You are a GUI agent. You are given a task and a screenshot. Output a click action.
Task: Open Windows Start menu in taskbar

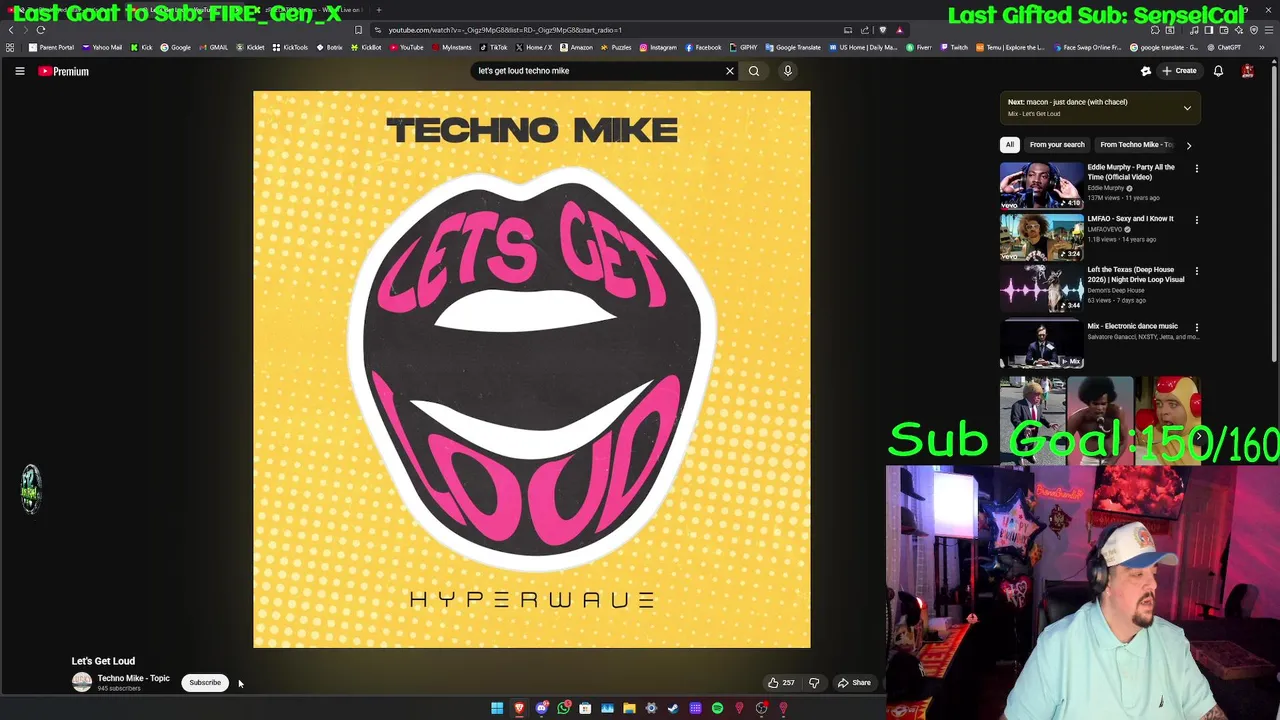pyautogui.click(x=497, y=709)
